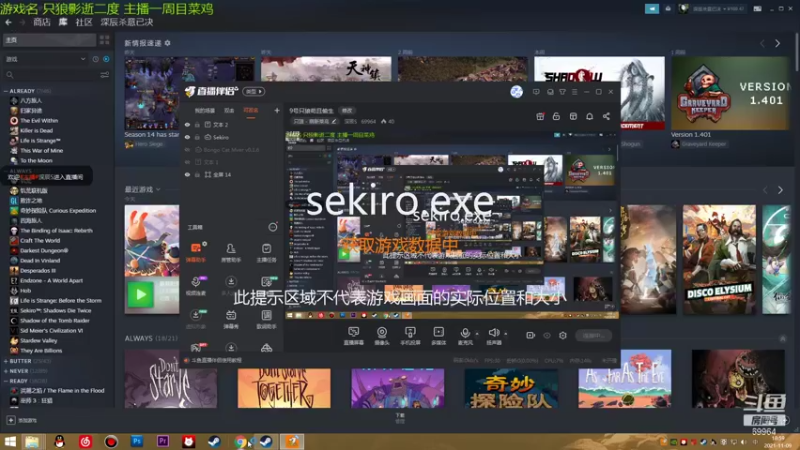
Task: Toggle lock on the 全屏 14 source
Action: click(x=197, y=174)
